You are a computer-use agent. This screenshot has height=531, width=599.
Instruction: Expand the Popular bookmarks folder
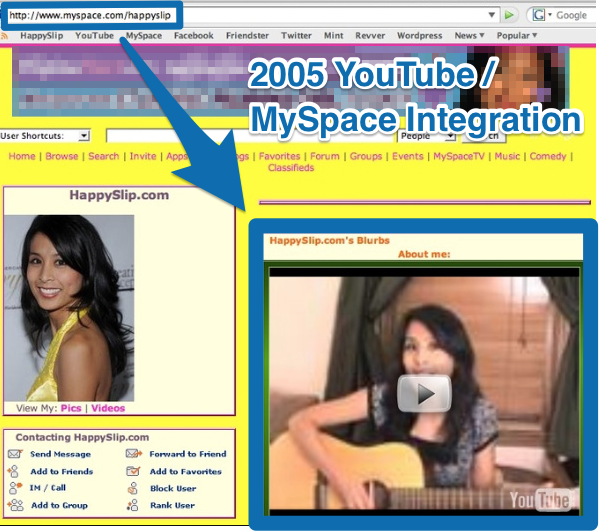(516, 36)
